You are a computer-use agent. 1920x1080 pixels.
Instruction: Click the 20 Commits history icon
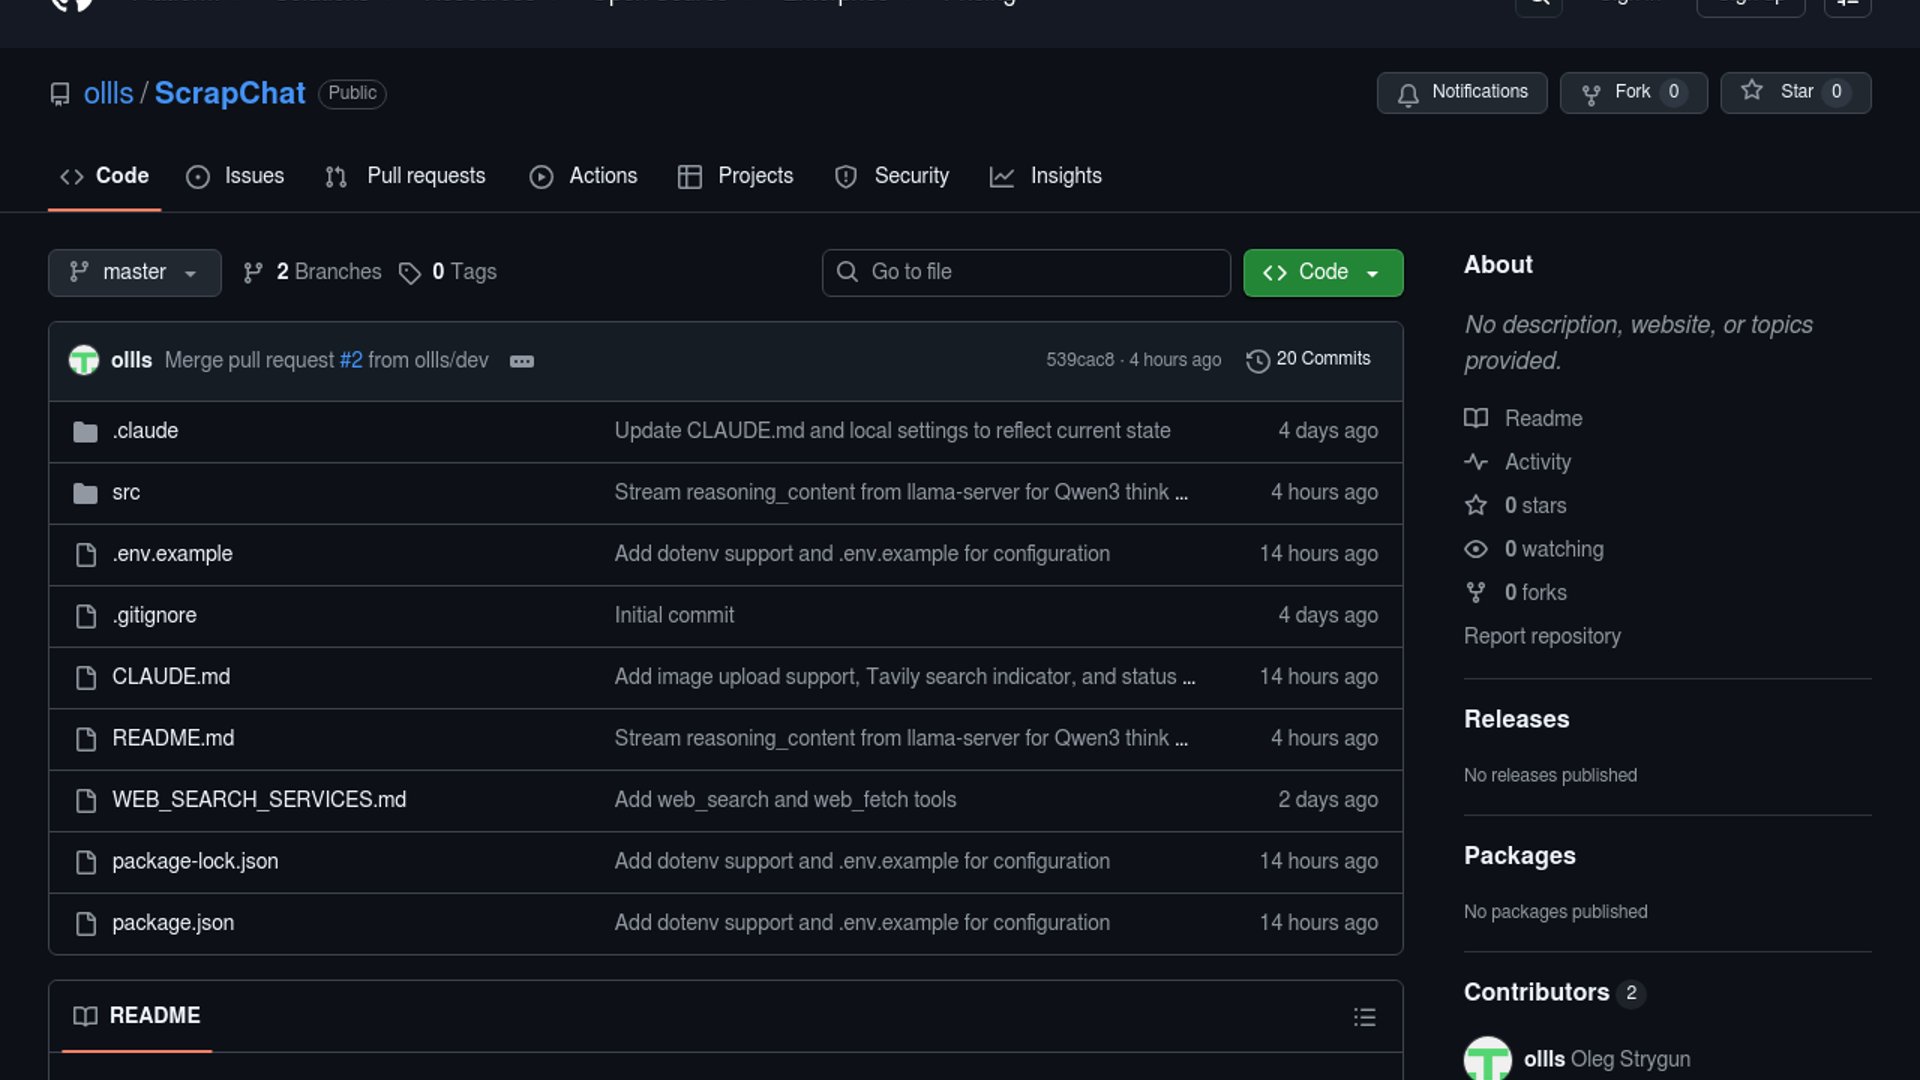pos(1257,360)
